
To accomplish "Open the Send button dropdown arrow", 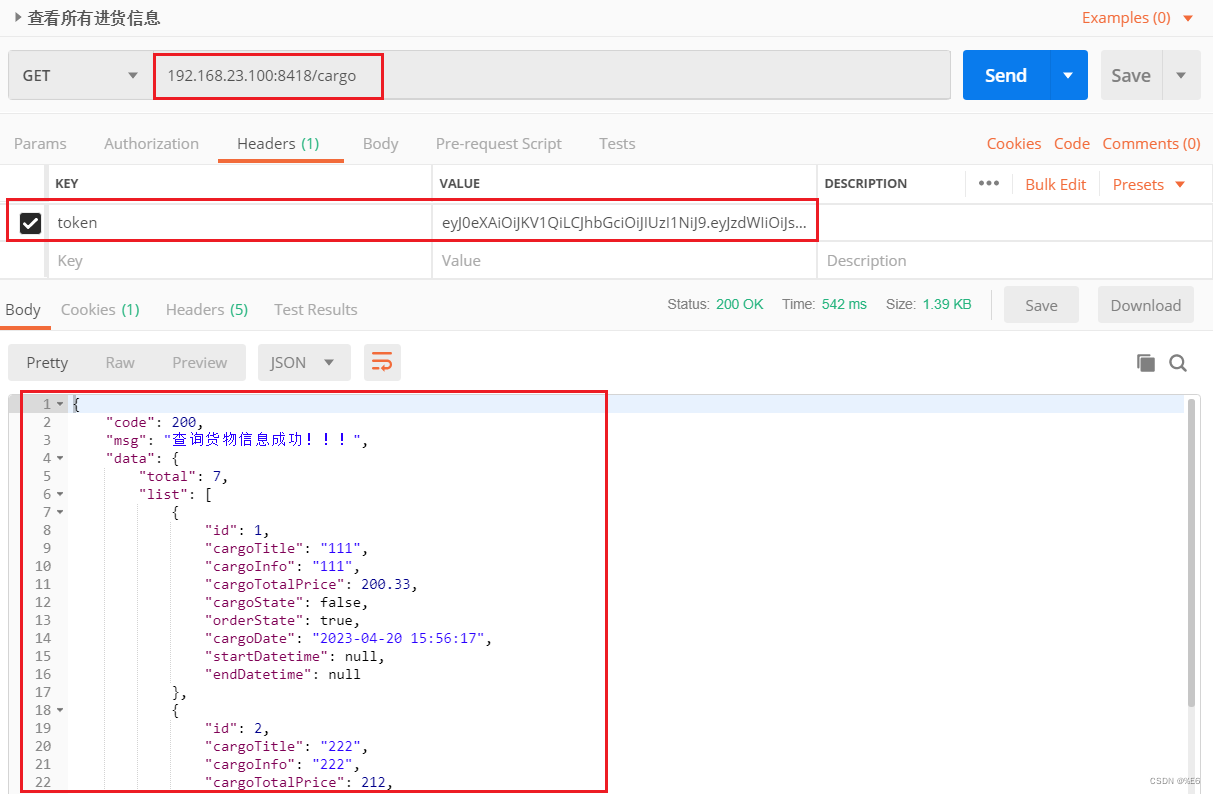I will (x=1067, y=75).
